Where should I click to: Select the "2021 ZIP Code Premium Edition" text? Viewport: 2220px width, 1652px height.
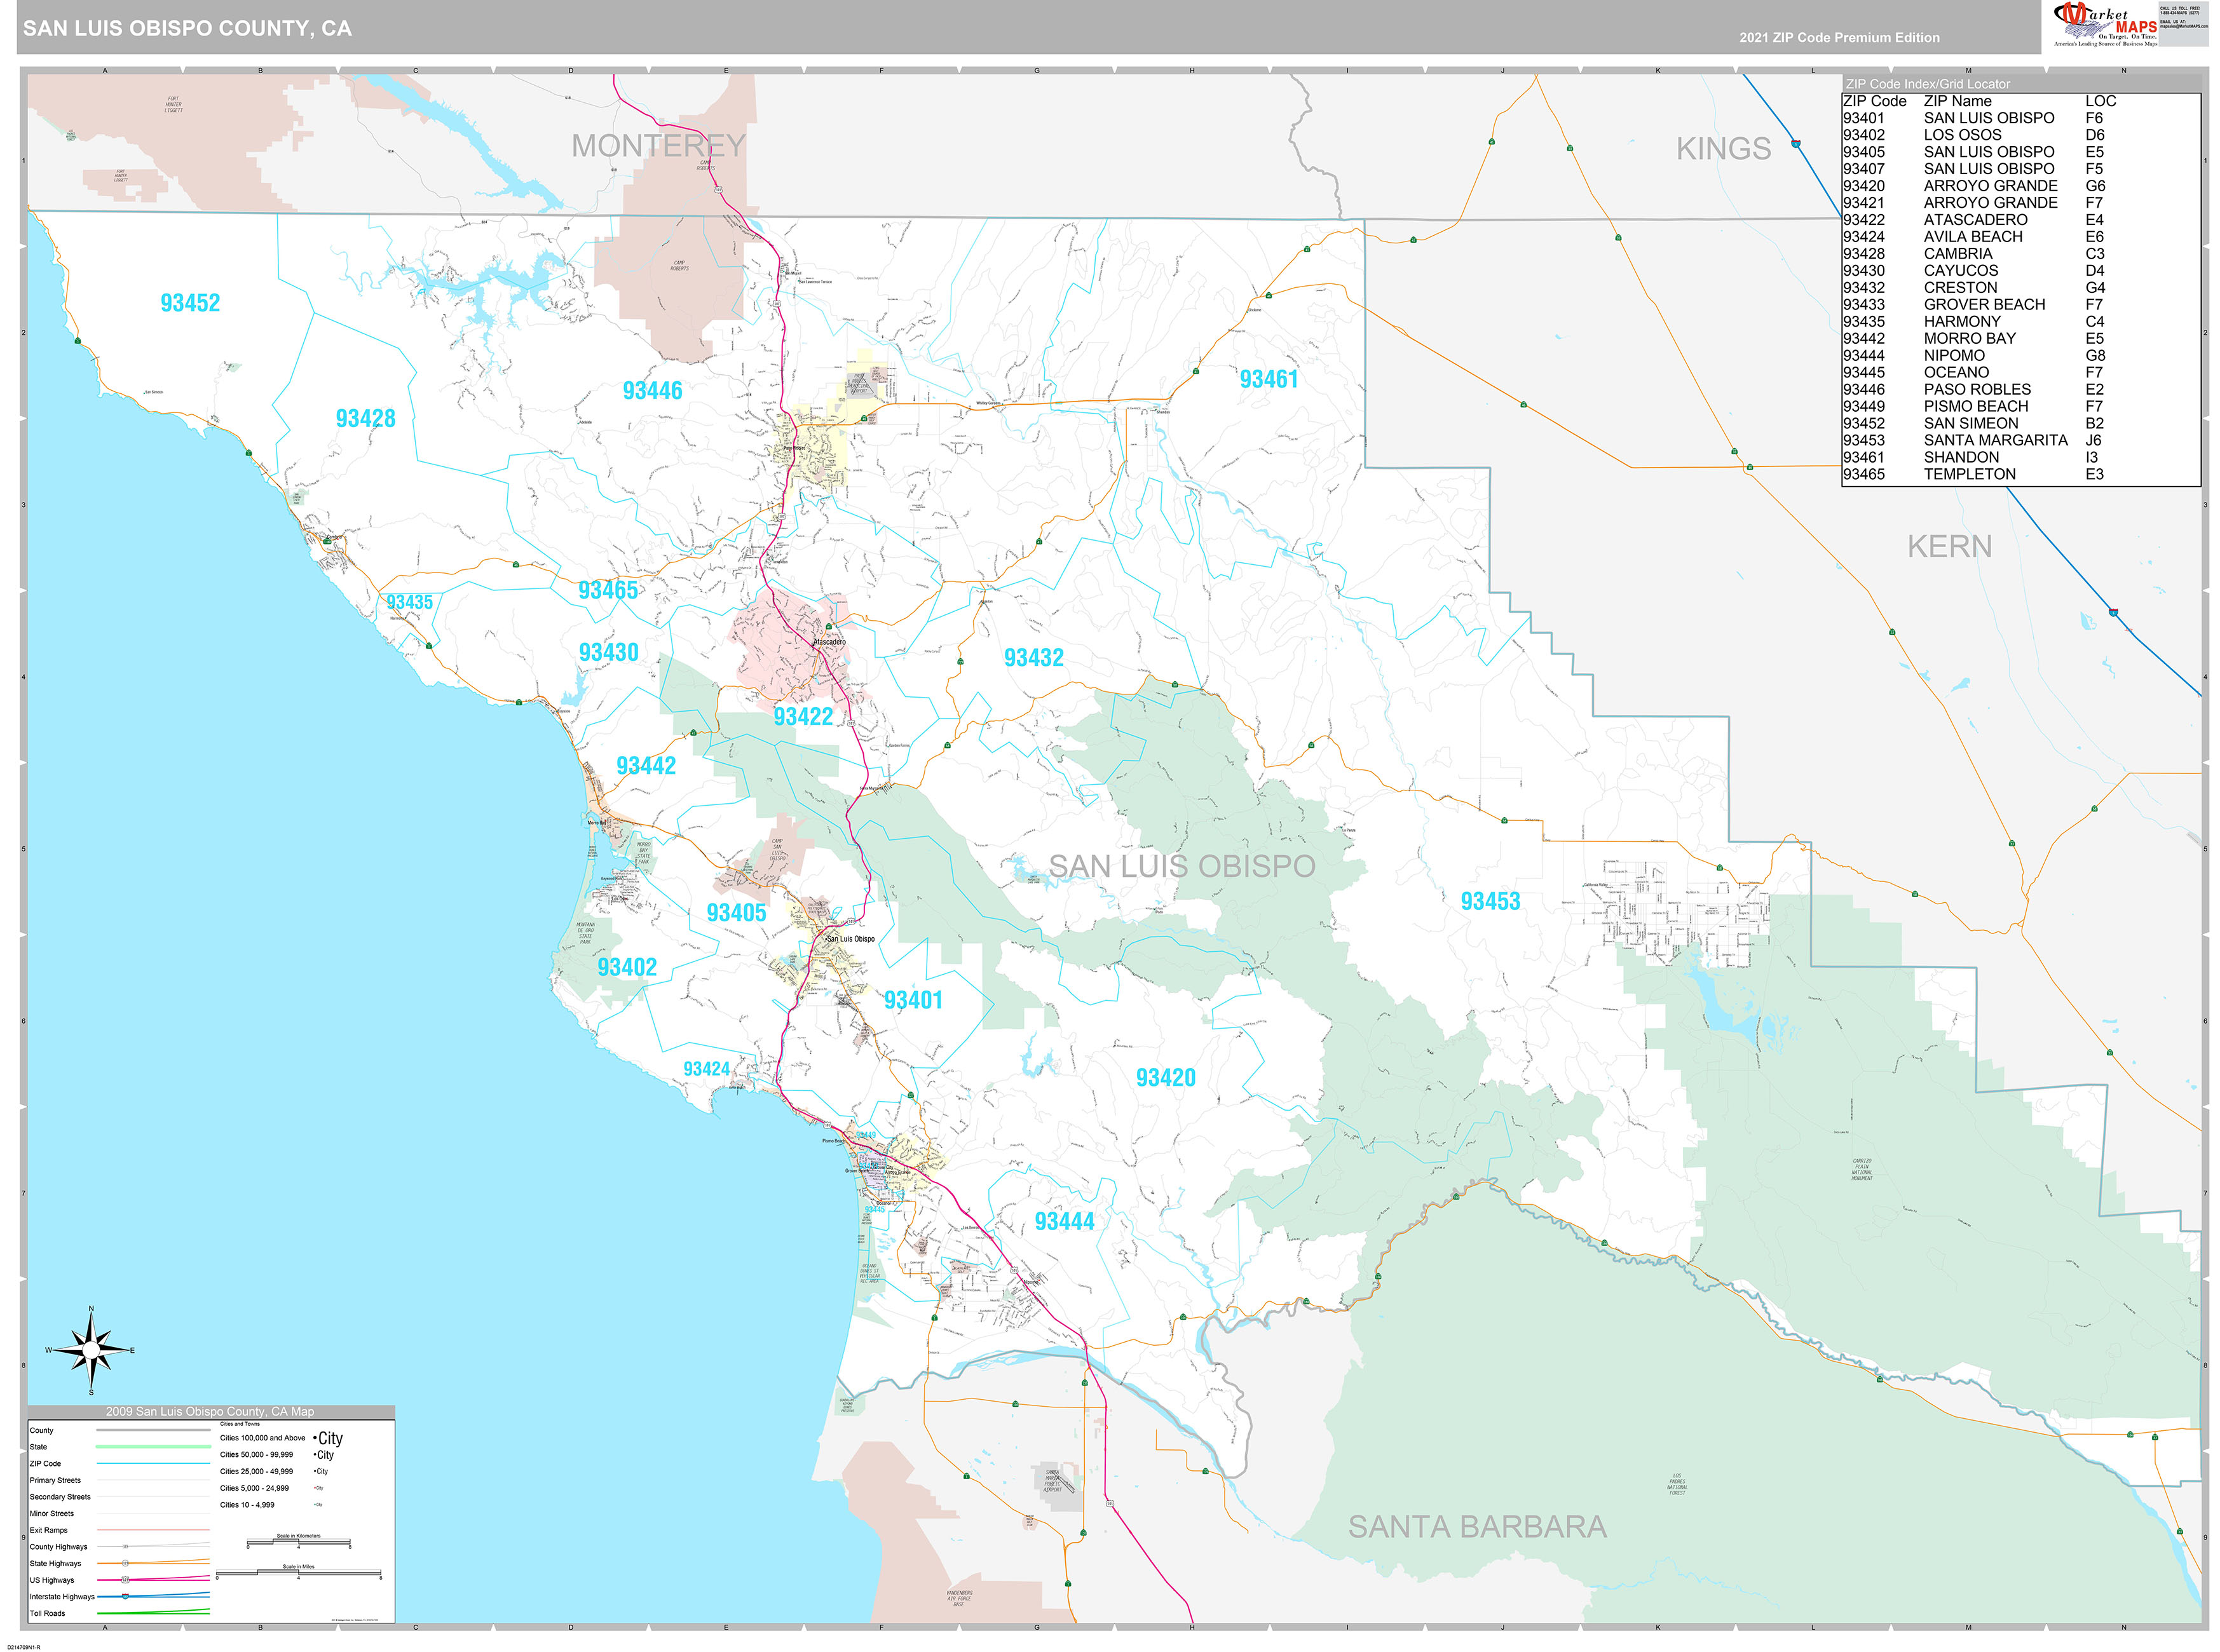click(x=1839, y=38)
